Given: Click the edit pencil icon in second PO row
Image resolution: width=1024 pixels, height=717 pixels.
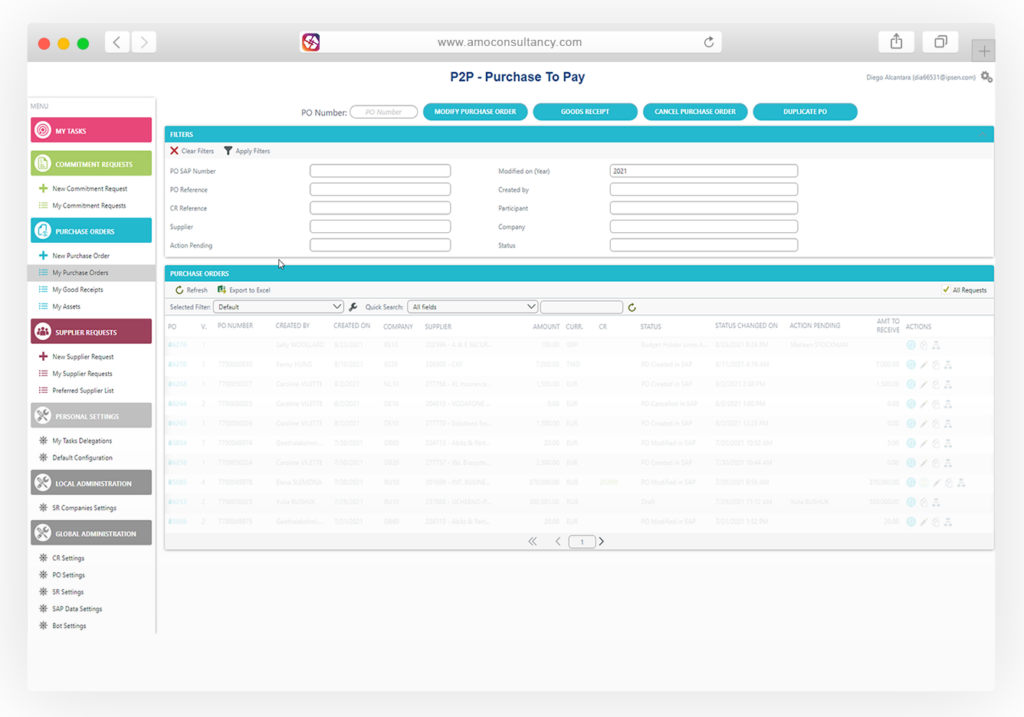Looking at the screenshot, I should [x=923, y=364].
